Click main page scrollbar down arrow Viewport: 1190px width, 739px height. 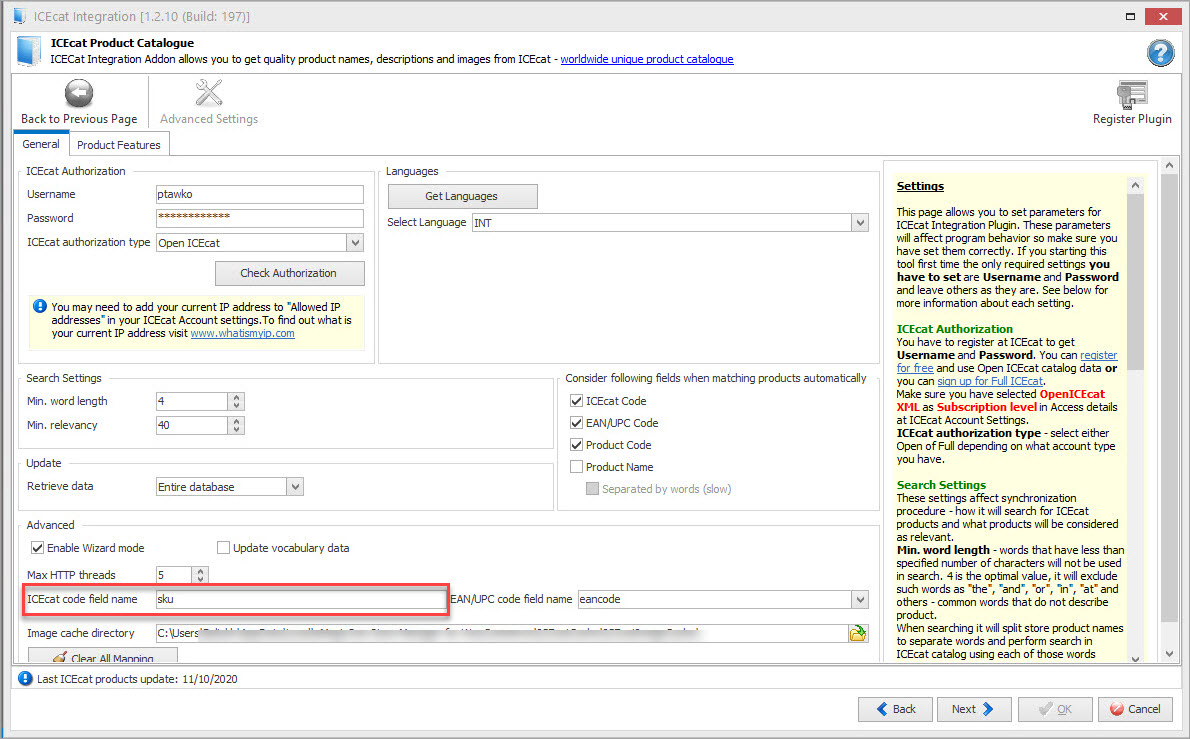(x=1170, y=653)
